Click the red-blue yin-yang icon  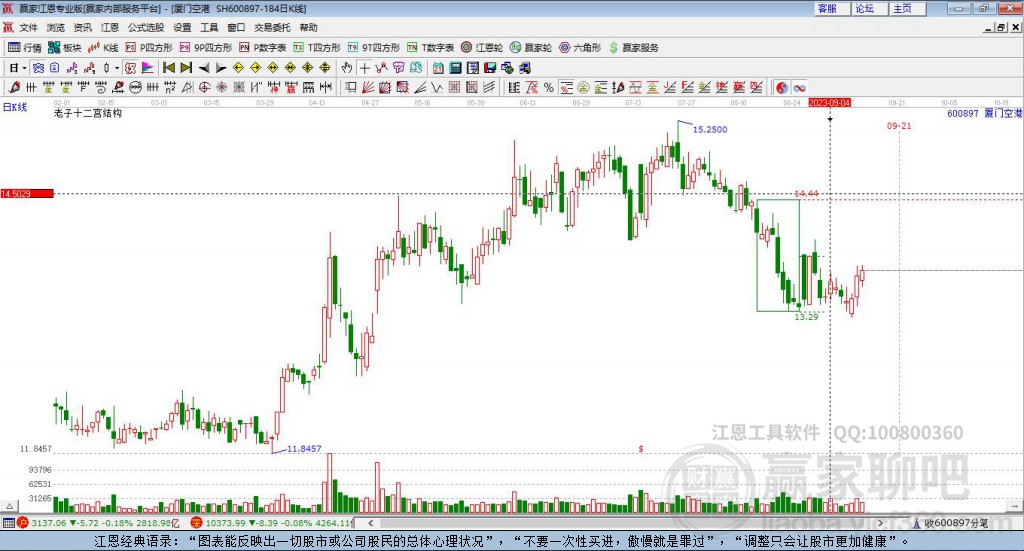[x=782, y=87]
